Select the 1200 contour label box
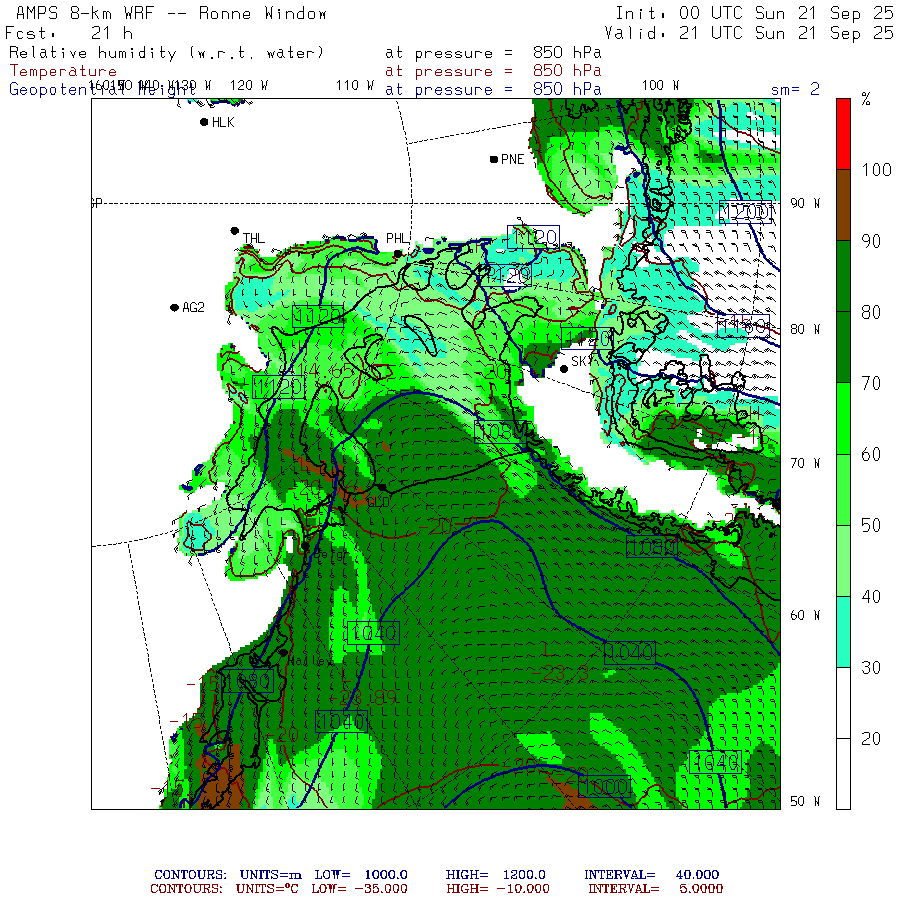 (746, 212)
